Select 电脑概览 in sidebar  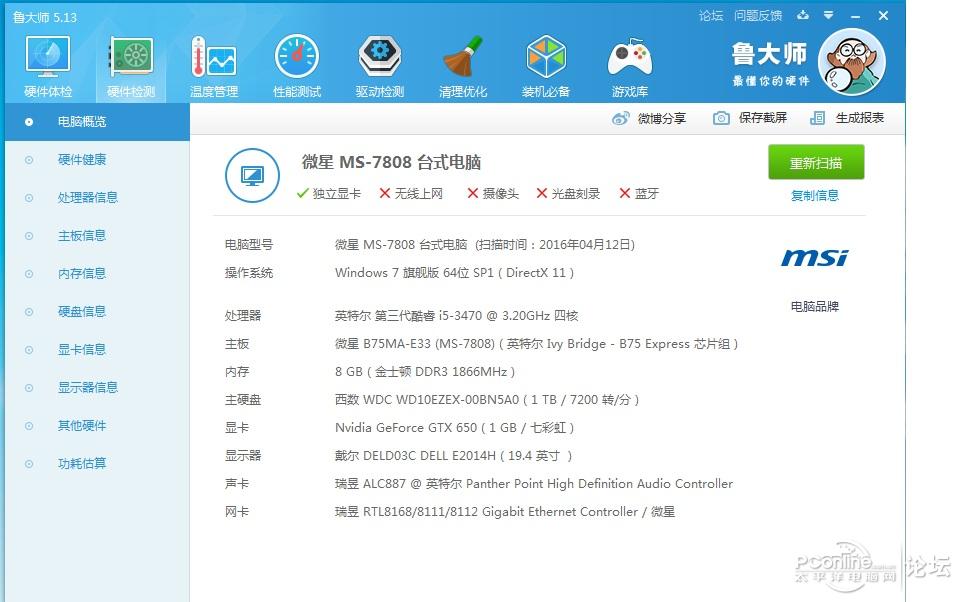pos(97,122)
